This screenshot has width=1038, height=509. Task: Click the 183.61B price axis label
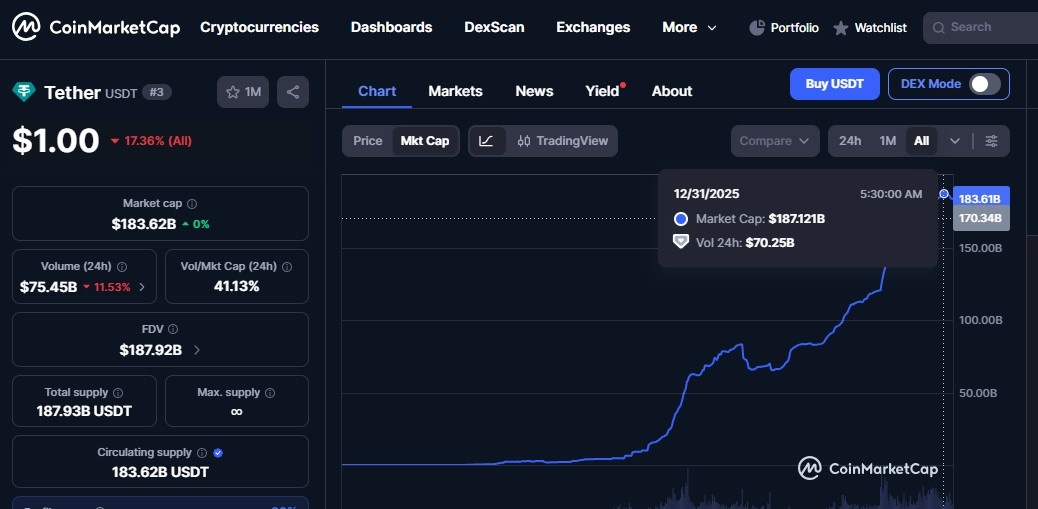pyautogui.click(x=980, y=199)
